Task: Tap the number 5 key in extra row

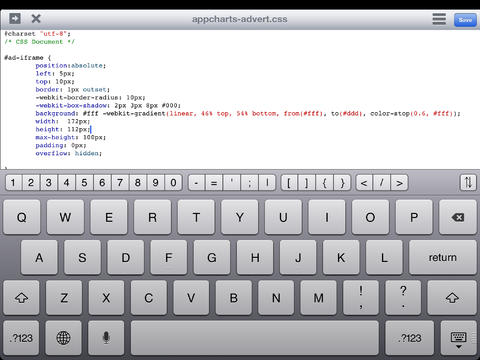Action: tap(84, 183)
